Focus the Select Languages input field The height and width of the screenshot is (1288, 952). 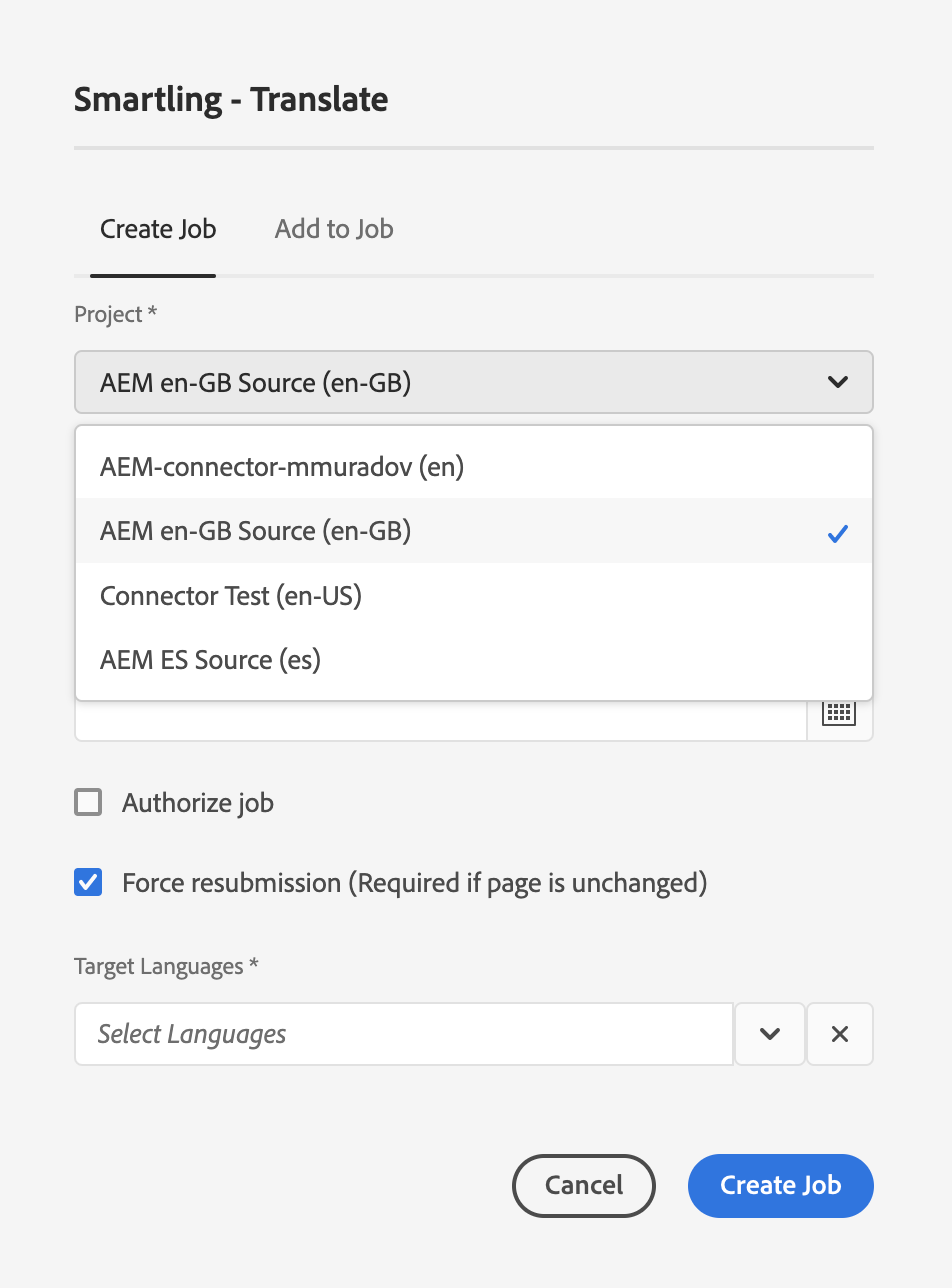click(404, 1034)
